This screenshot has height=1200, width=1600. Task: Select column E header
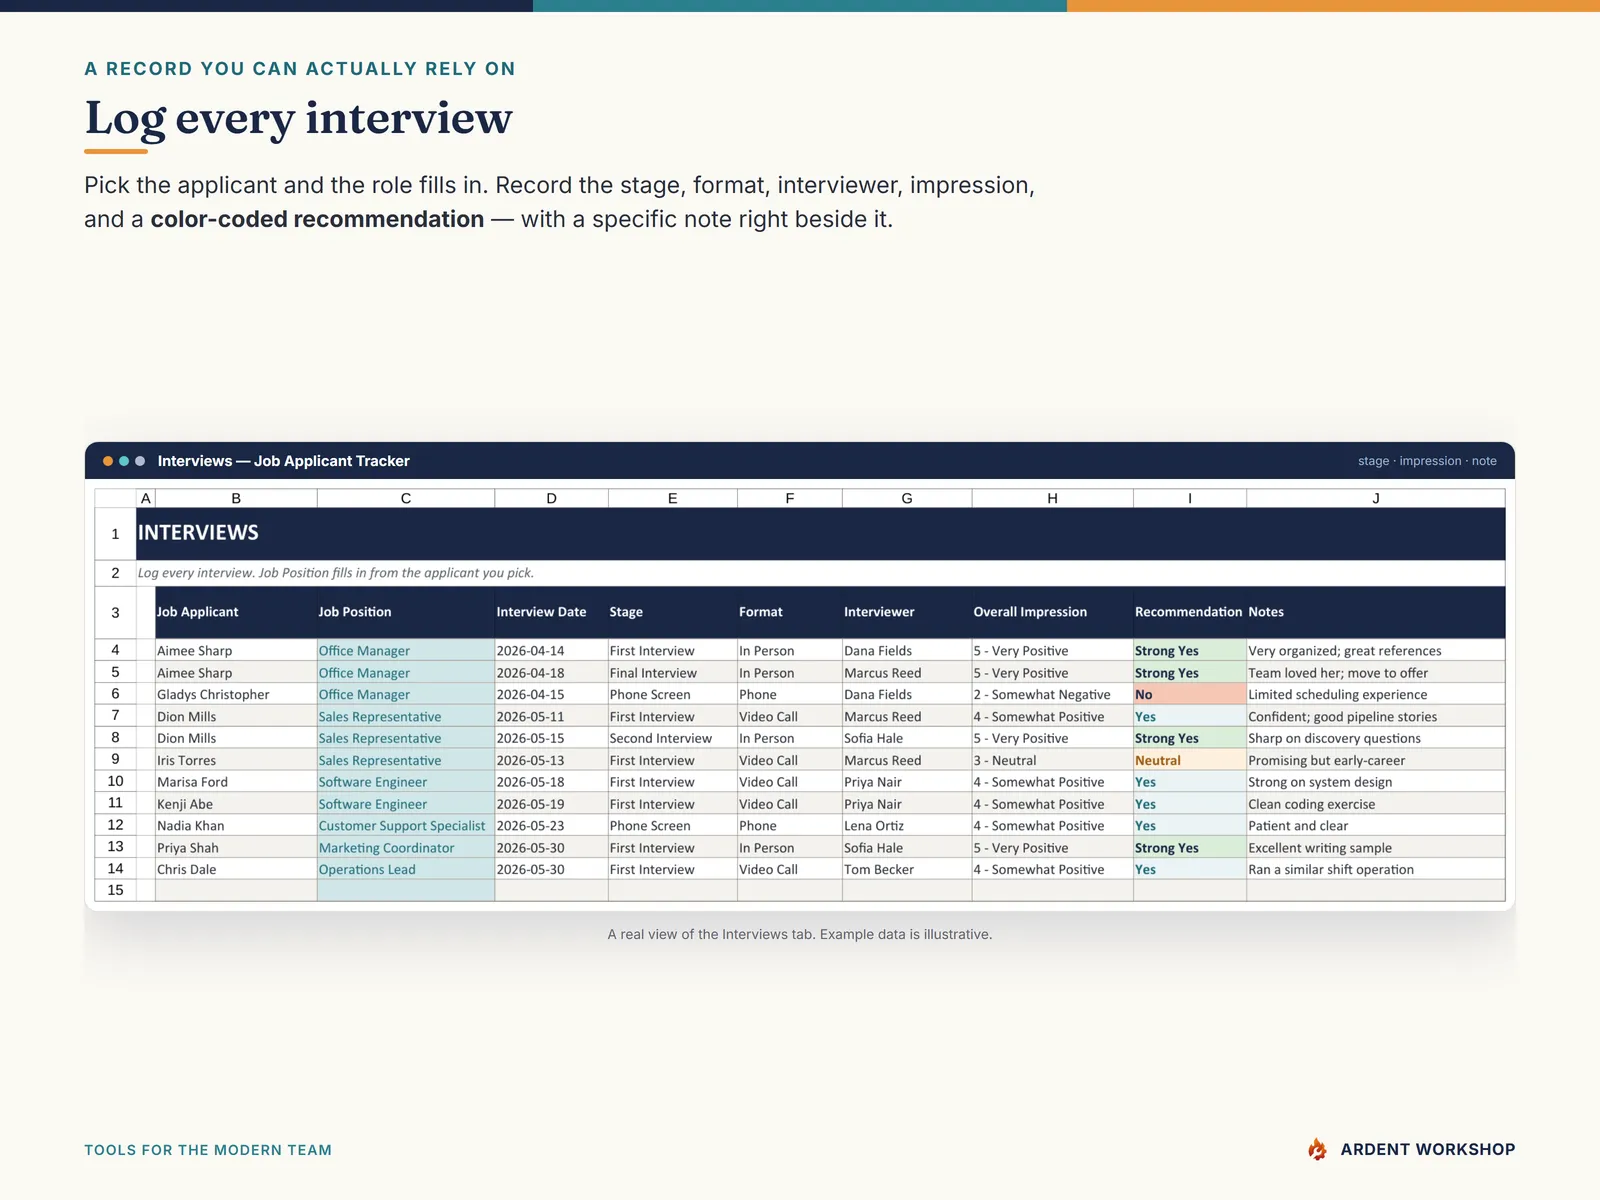[x=672, y=498]
